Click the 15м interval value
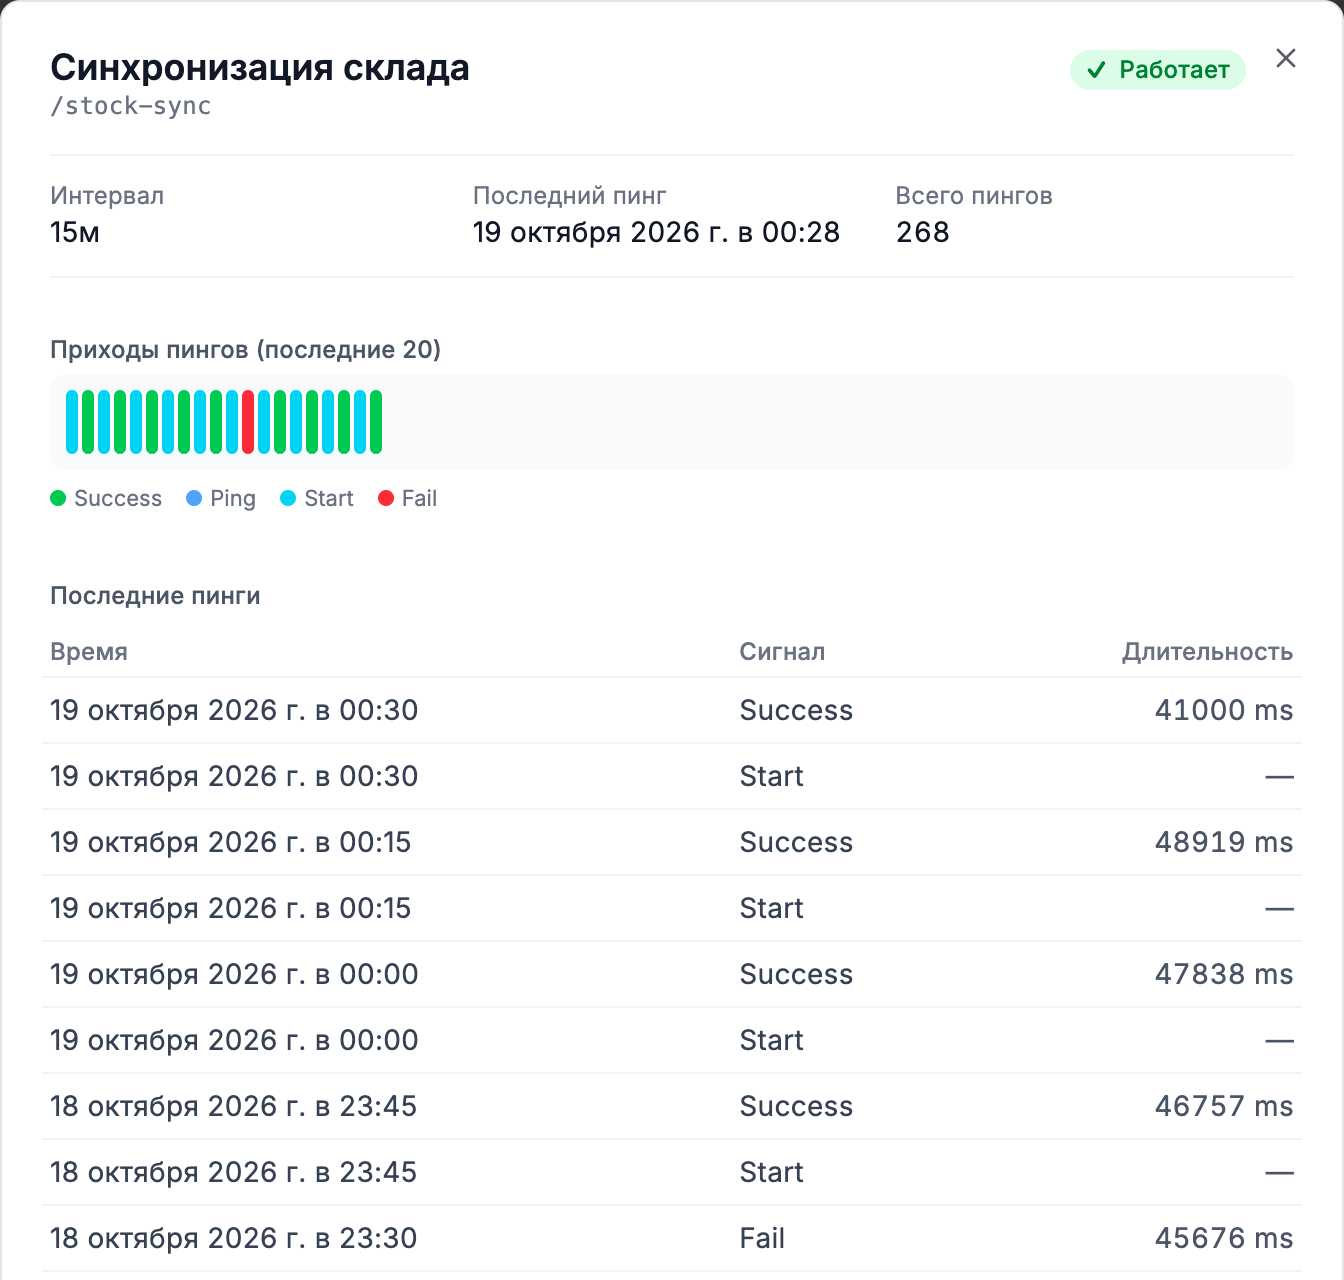This screenshot has height=1280, width=1344. coord(75,232)
